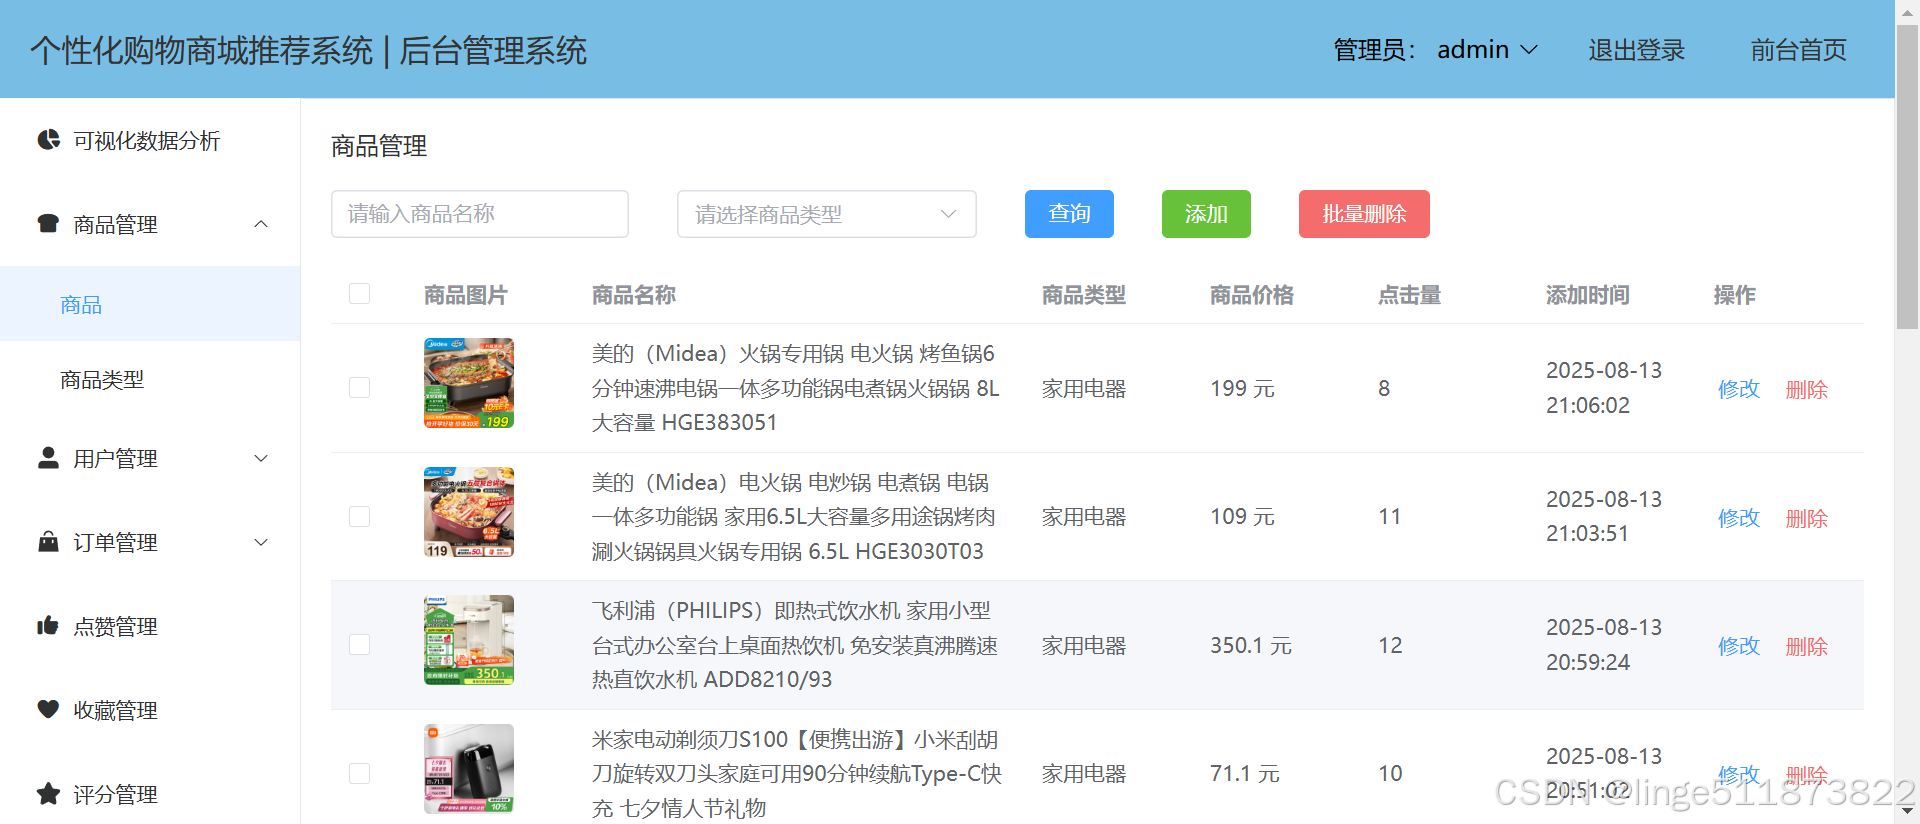Click the 添加时间 column header
The width and height of the screenshot is (1920, 824).
1587,295
